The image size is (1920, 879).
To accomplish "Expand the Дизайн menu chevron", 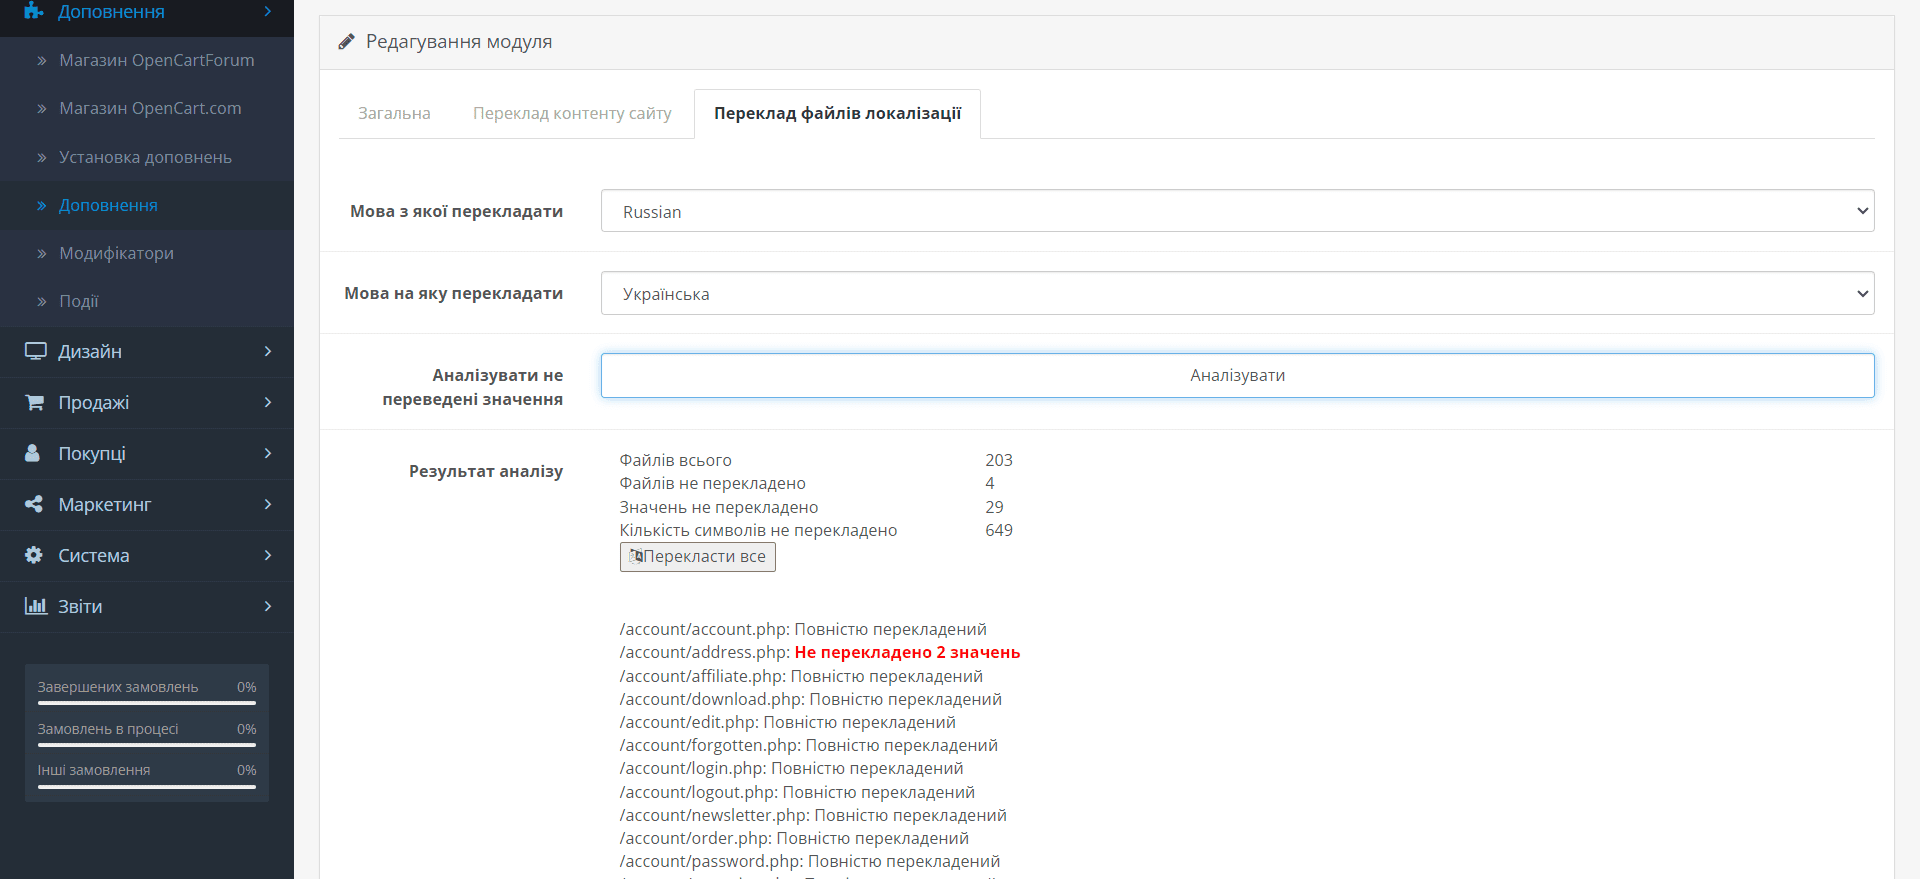I will [268, 351].
